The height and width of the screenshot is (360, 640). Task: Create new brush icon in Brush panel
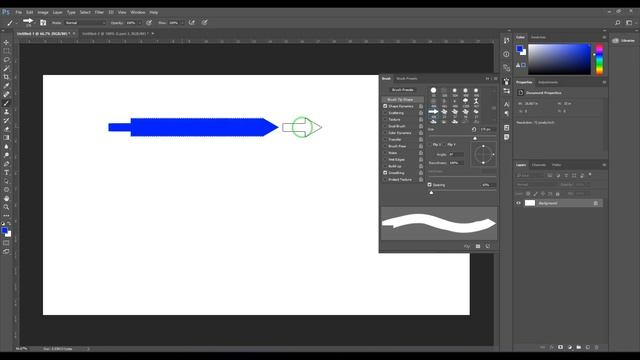point(488,246)
